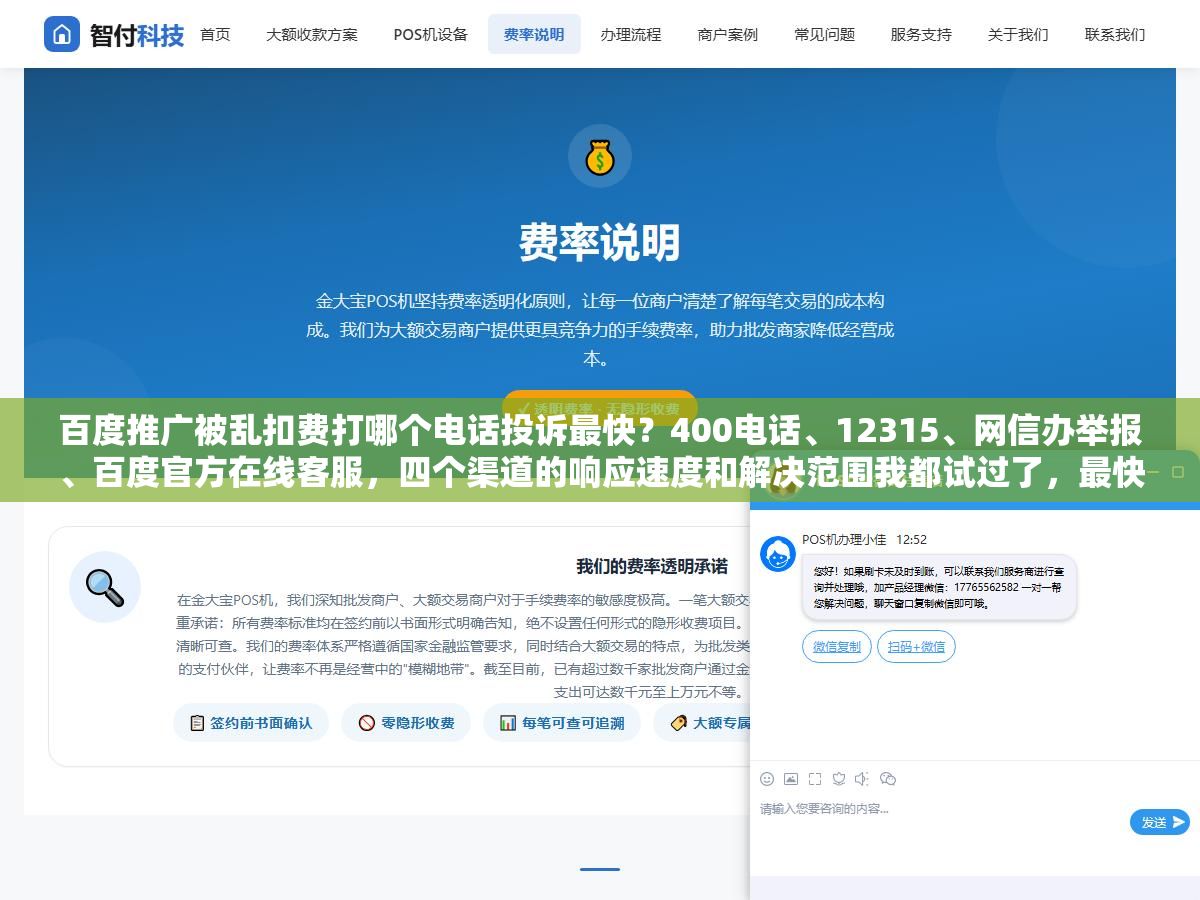This screenshot has height=900, width=1200.
Task: Go to 常见问题 page
Action: point(825,34)
